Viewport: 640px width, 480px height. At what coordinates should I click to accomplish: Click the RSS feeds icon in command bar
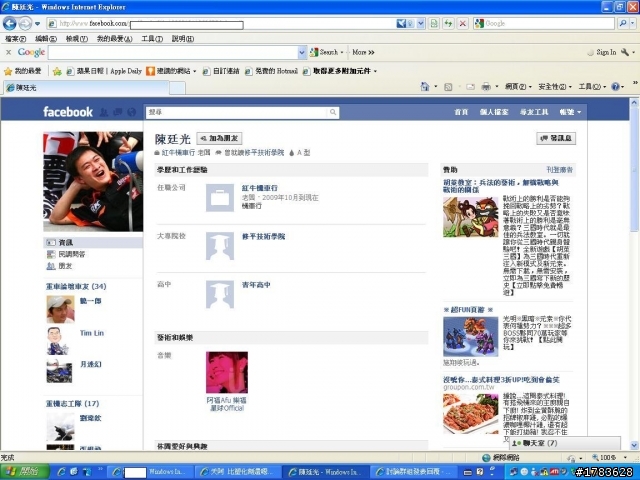(448, 87)
